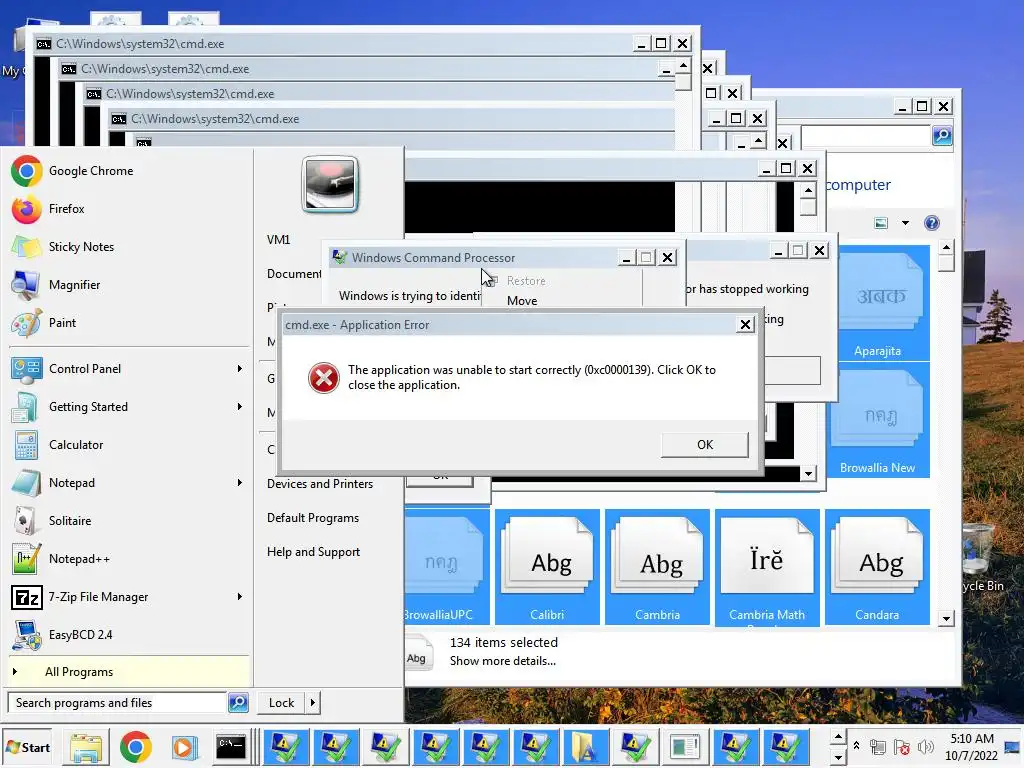Switch to the Fonts folder taskbar button

(584, 747)
